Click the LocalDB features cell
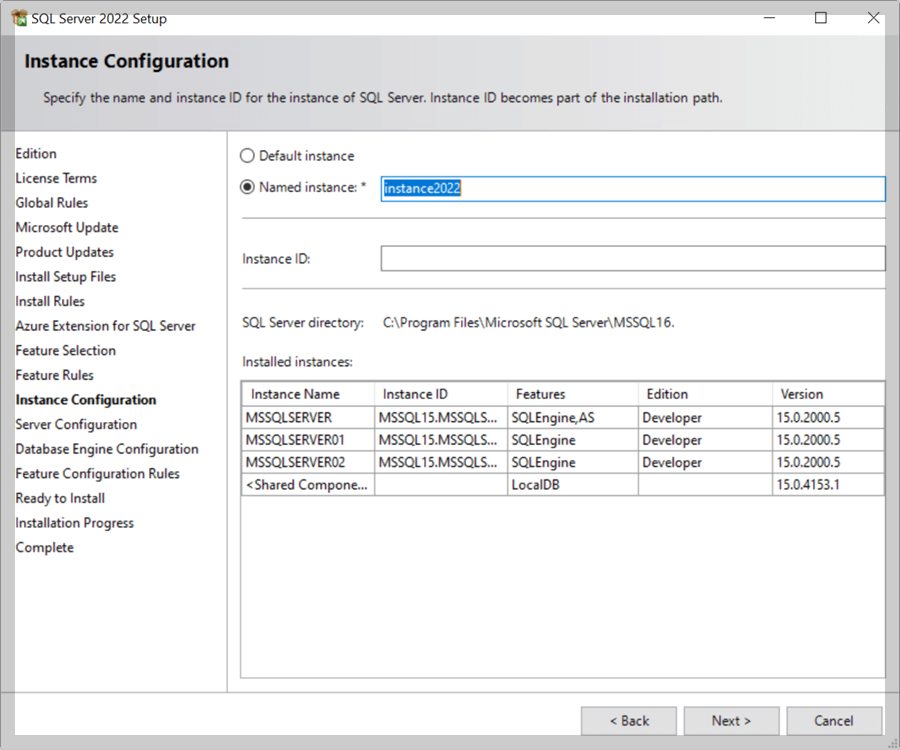900x750 pixels. (573, 485)
